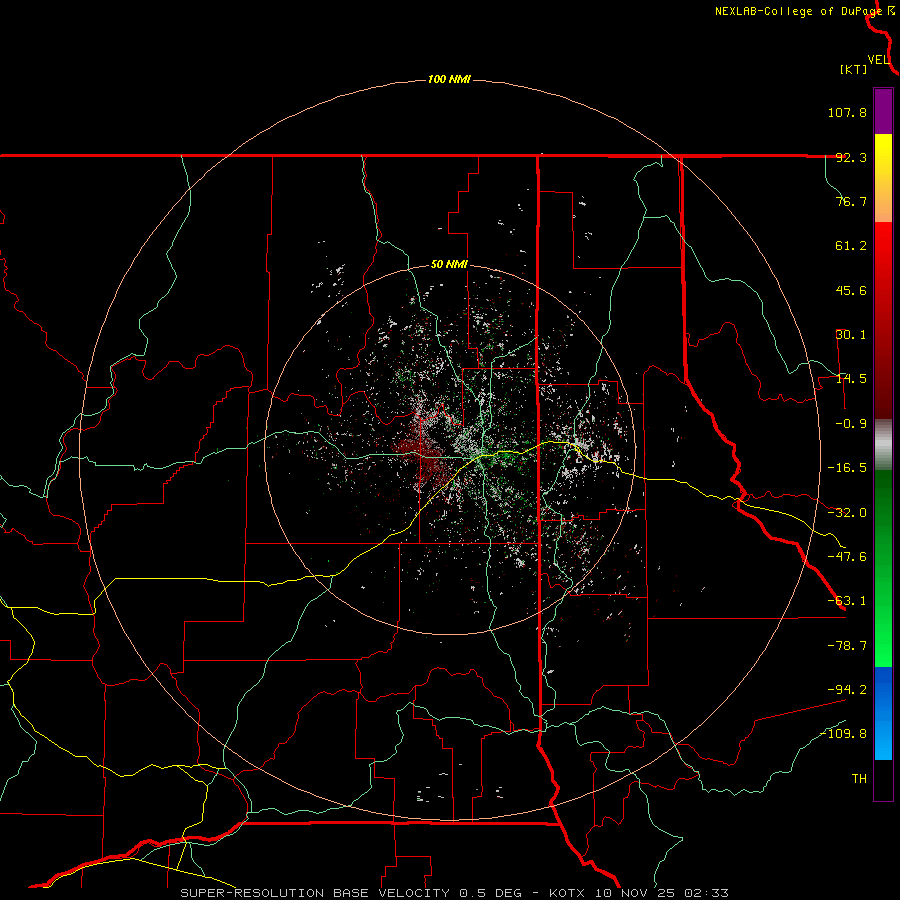Click the VEL legend title
Screen dimensions: 900x900
coord(878,60)
